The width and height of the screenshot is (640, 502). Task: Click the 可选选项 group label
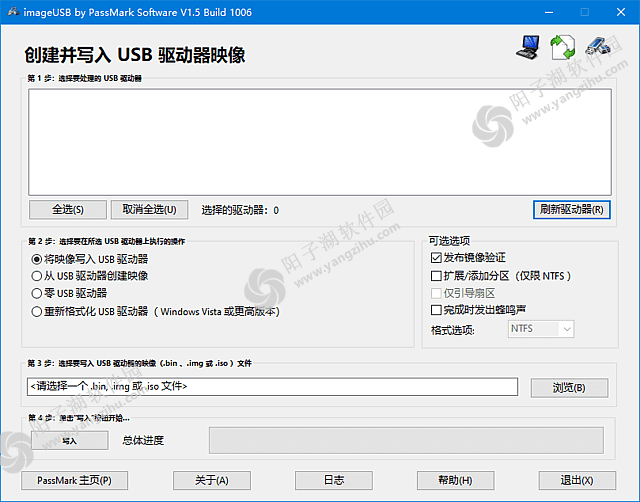point(449,241)
